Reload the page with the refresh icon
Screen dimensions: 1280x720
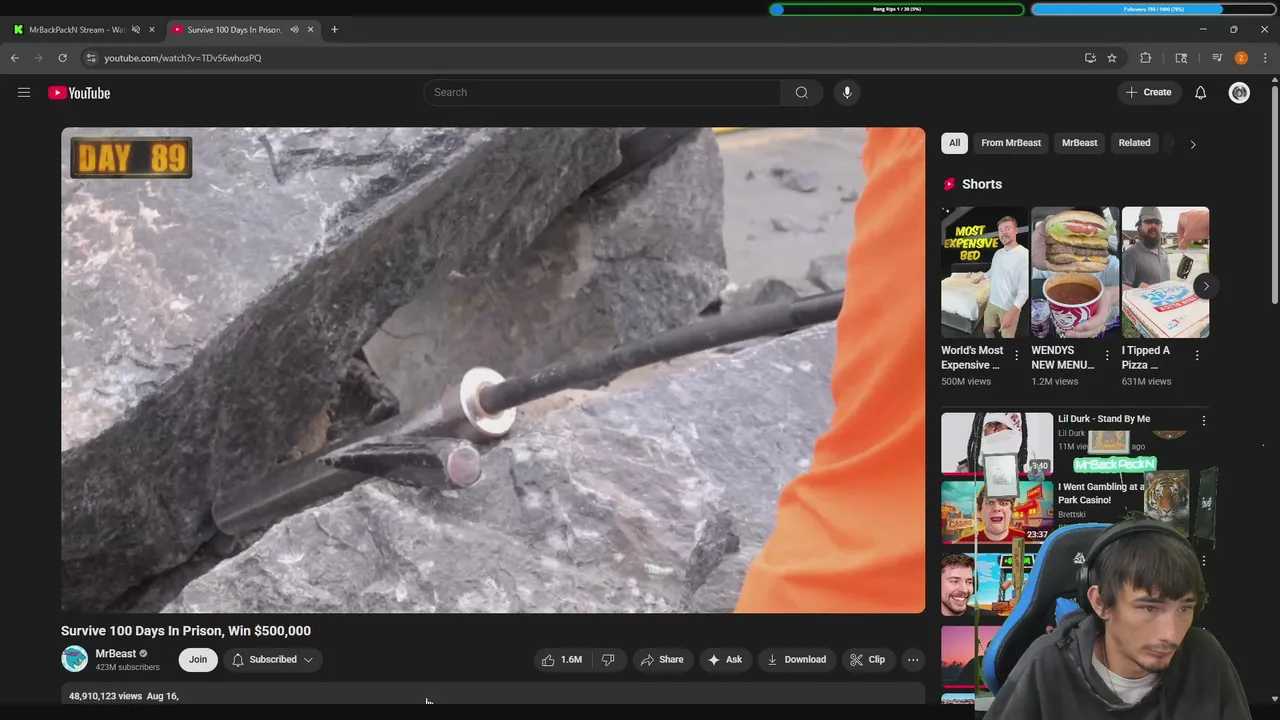[62, 58]
